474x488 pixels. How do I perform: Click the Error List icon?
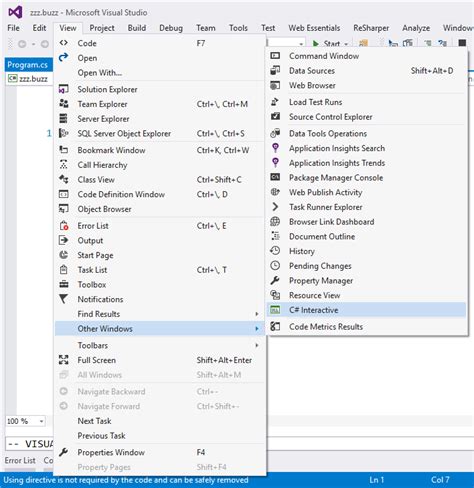click(x=64, y=225)
